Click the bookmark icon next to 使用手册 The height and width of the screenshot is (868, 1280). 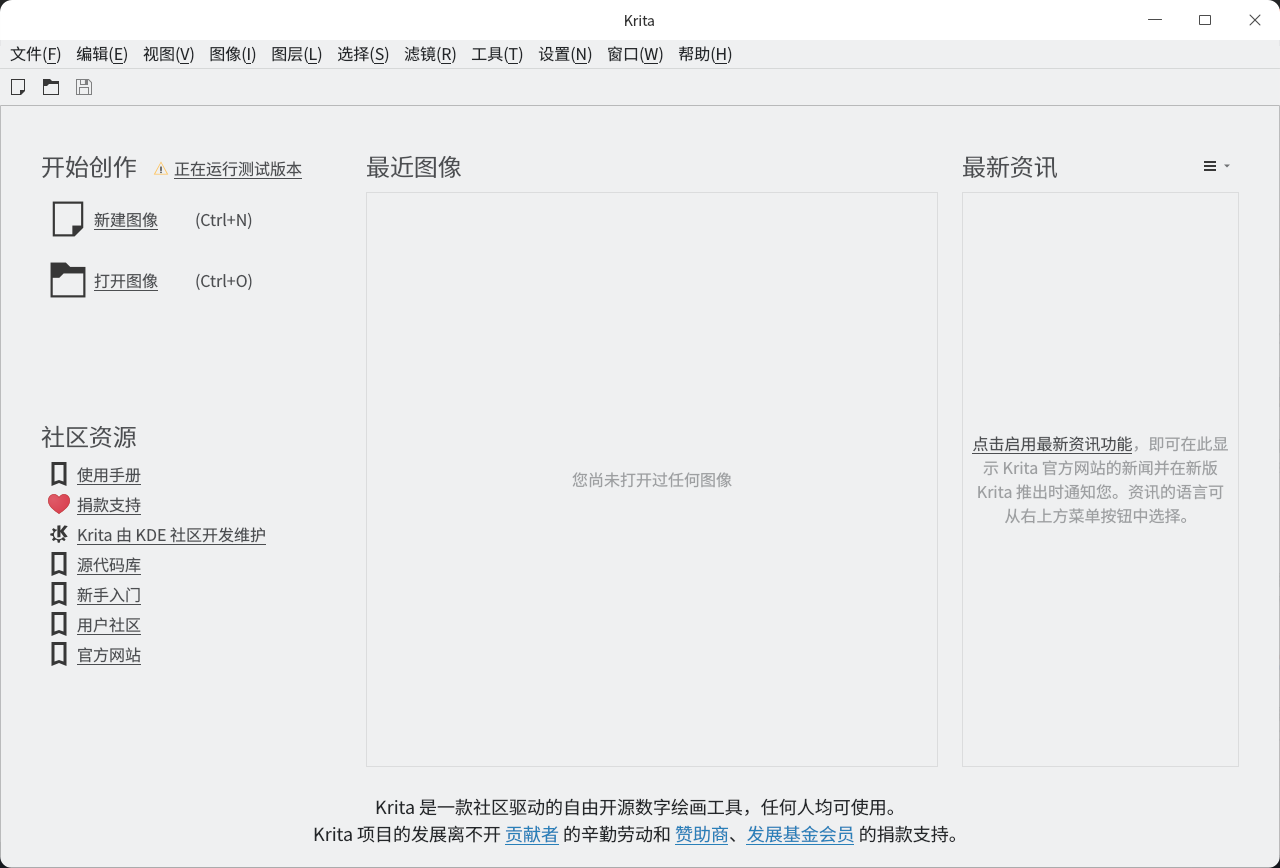coord(59,474)
